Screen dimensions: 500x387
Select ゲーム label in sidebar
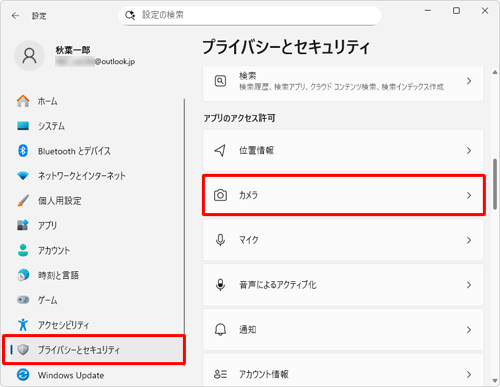(x=47, y=300)
